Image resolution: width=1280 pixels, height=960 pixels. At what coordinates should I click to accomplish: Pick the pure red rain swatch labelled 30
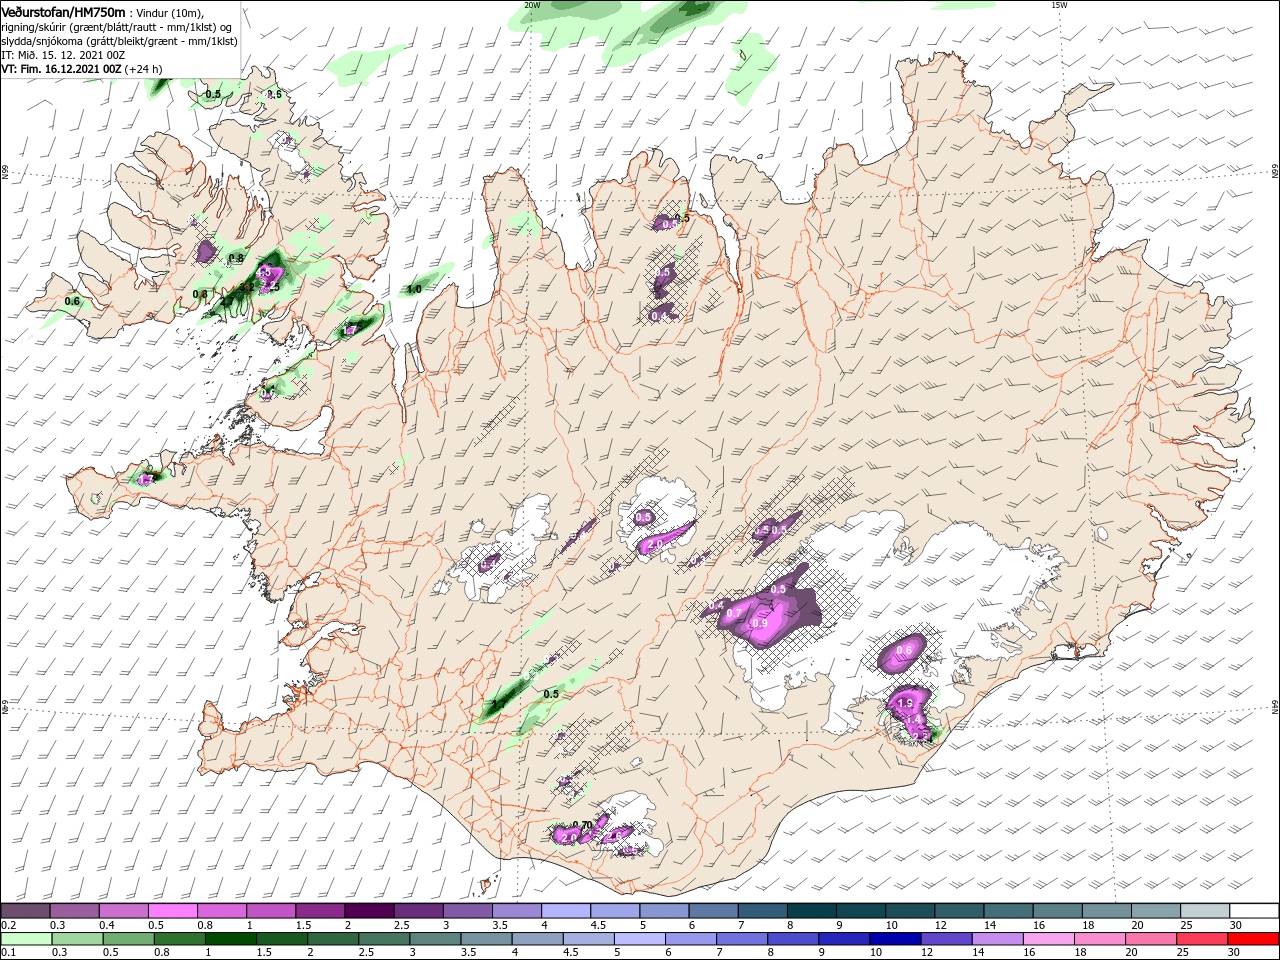click(x=1255, y=939)
